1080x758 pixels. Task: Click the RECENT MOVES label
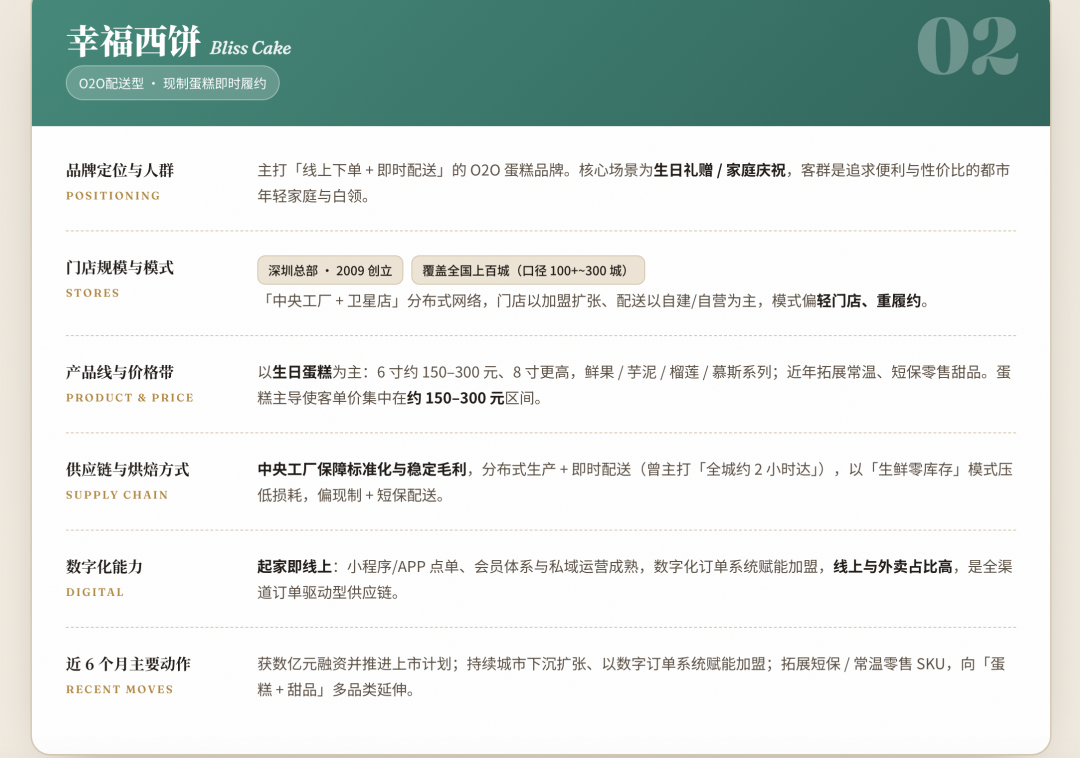point(120,689)
